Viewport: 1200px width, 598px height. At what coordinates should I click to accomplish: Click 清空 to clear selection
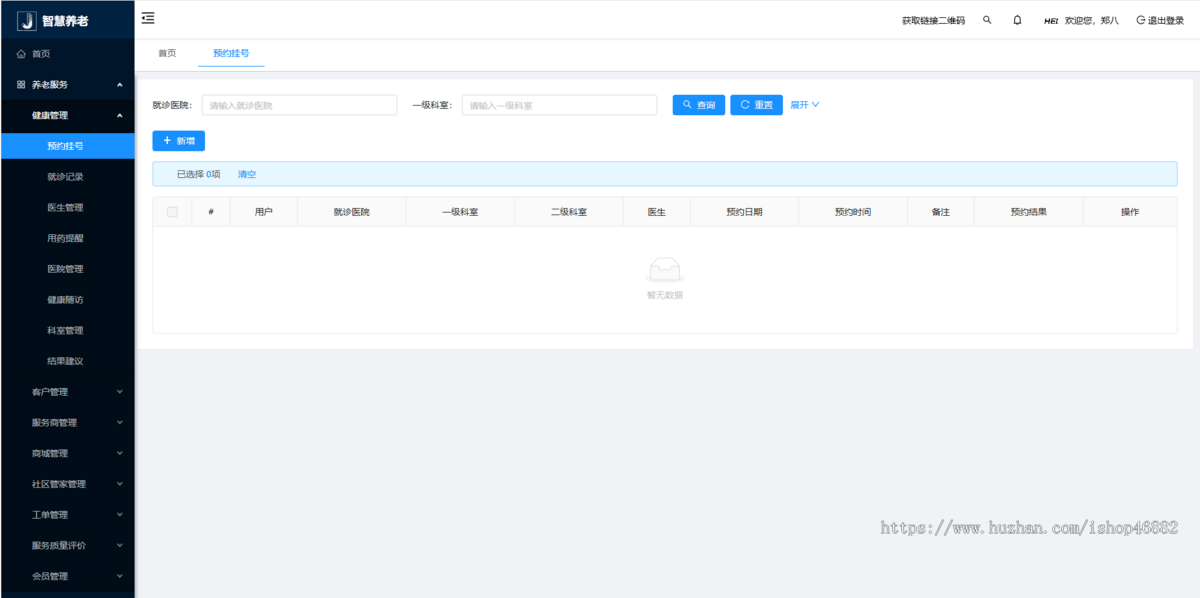pyautogui.click(x=247, y=174)
